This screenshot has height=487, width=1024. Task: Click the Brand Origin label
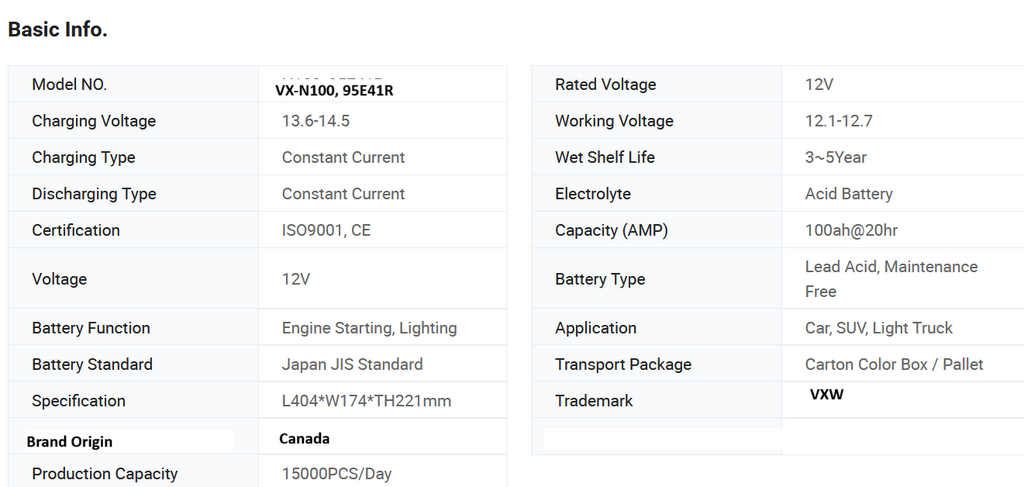point(69,442)
